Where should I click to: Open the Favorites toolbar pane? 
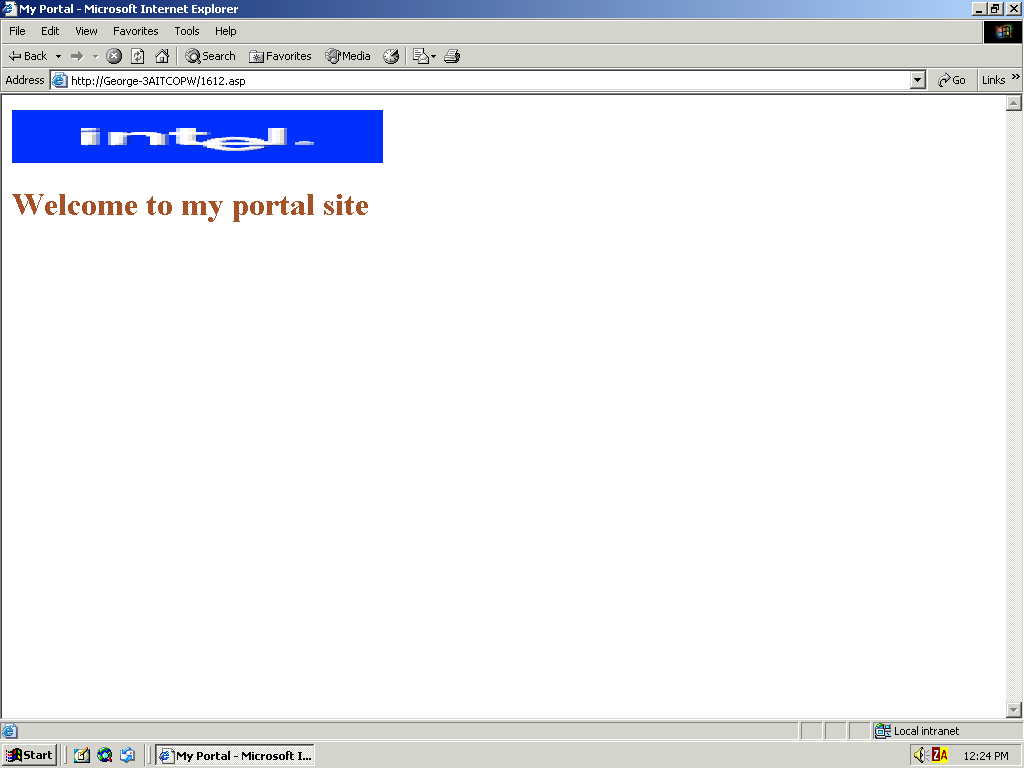280,56
